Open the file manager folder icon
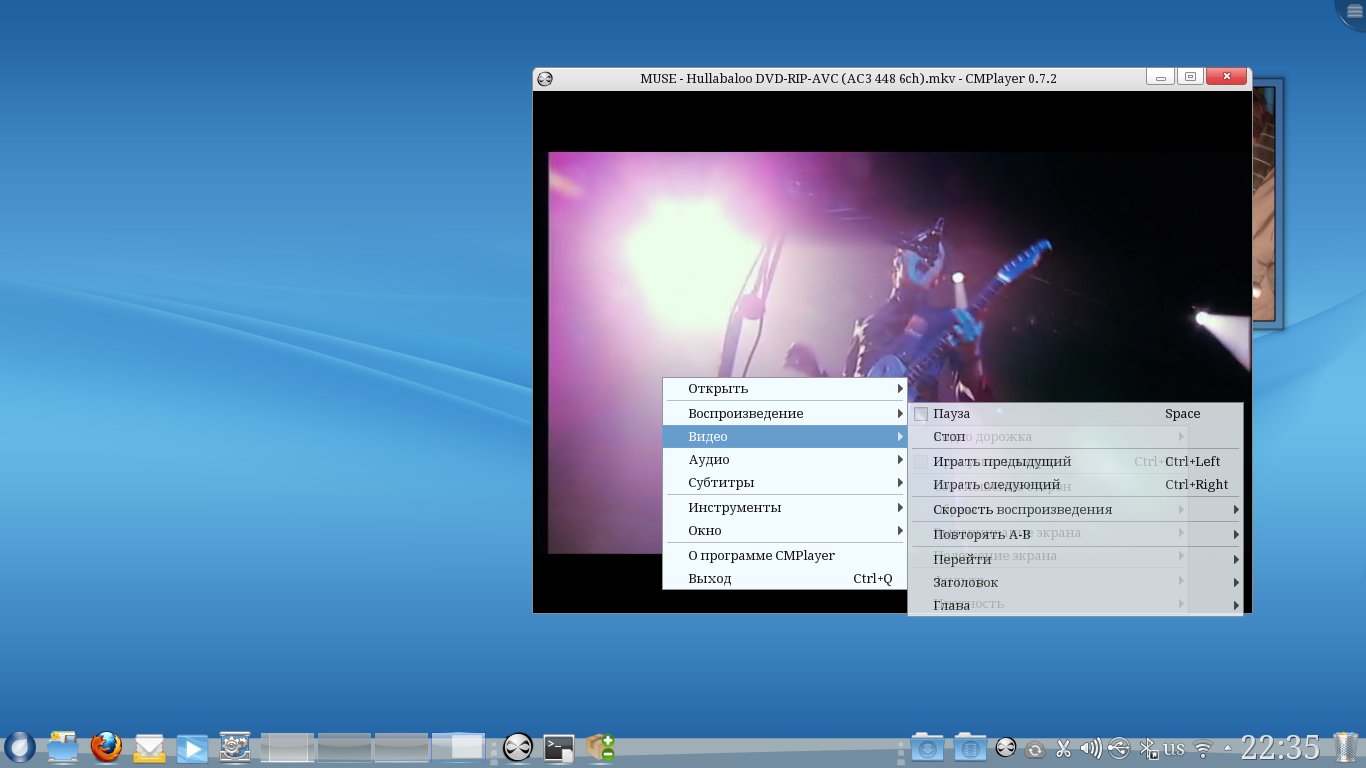This screenshot has height=768, width=1366. [x=63, y=747]
